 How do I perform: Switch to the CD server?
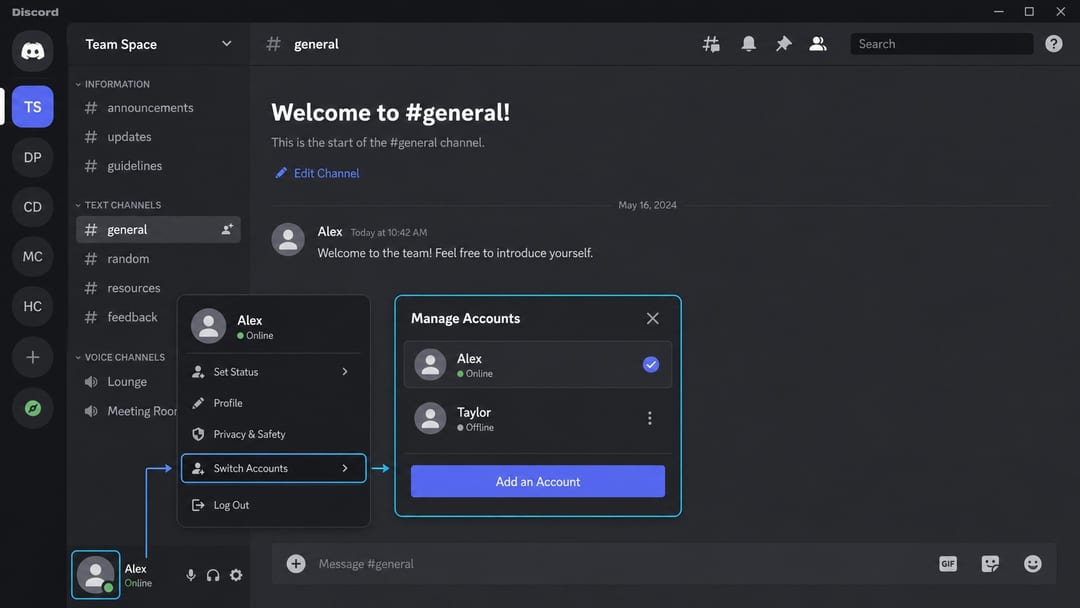pyautogui.click(x=32, y=207)
